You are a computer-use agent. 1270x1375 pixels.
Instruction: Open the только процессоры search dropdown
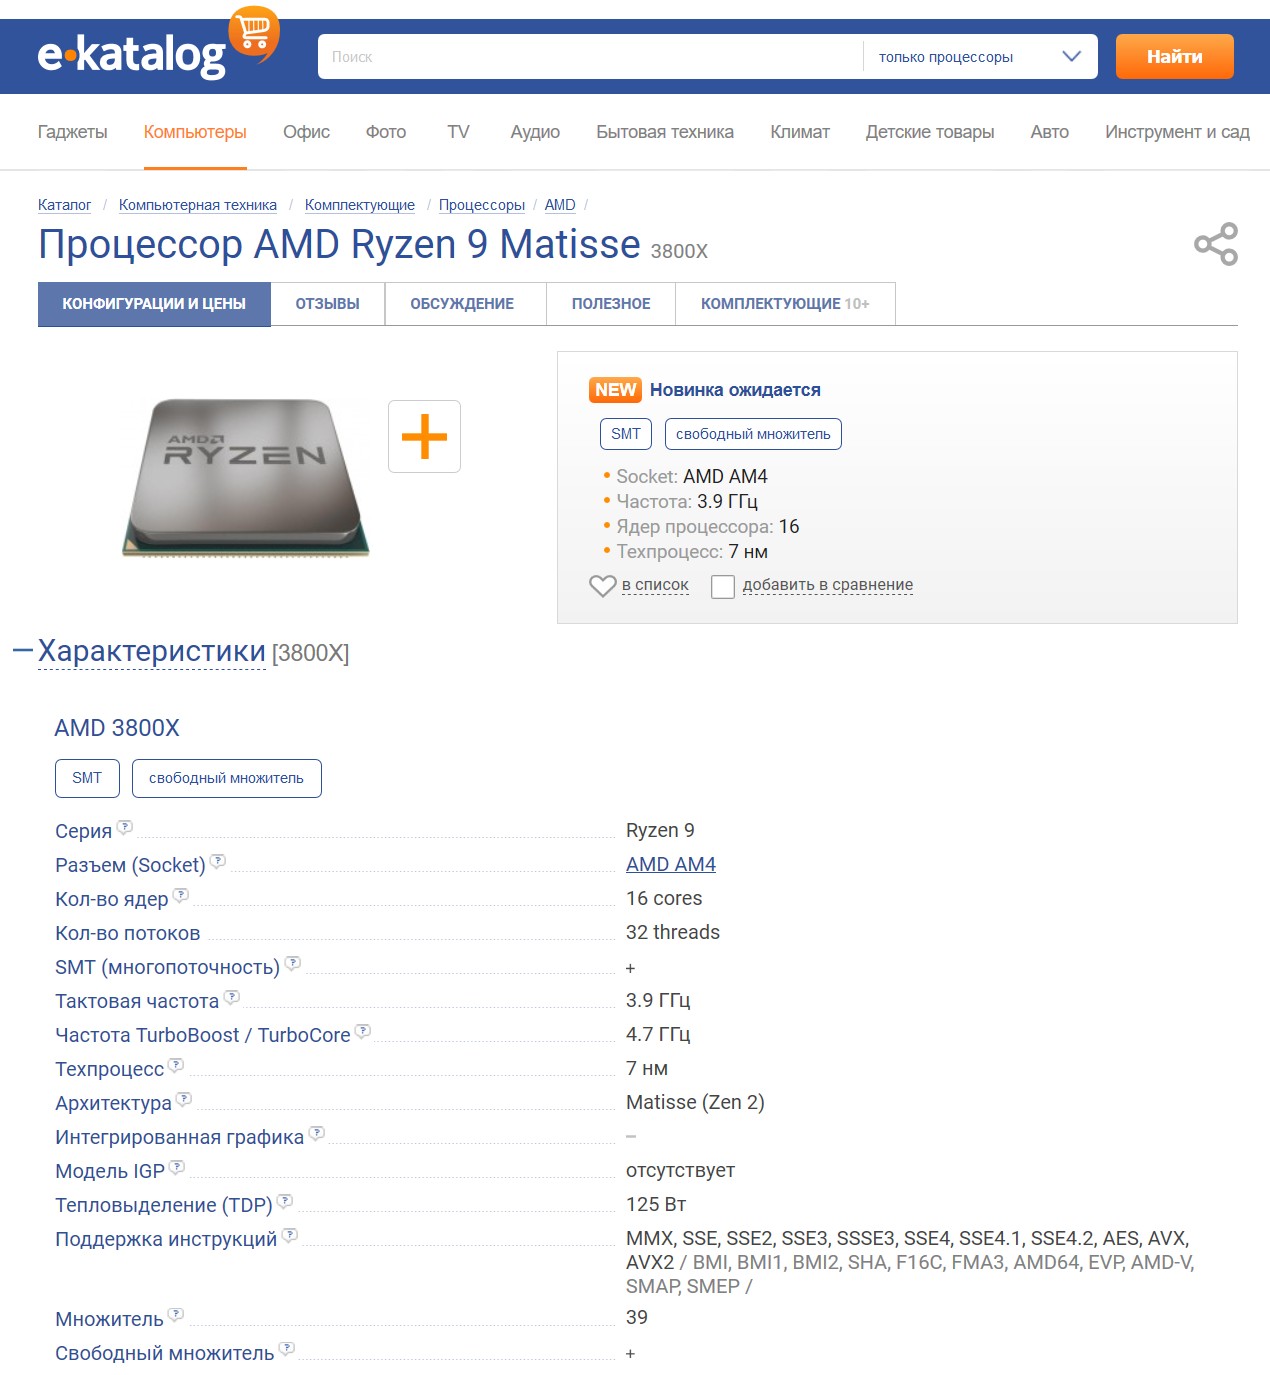pyautogui.click(x=979, y=57)
